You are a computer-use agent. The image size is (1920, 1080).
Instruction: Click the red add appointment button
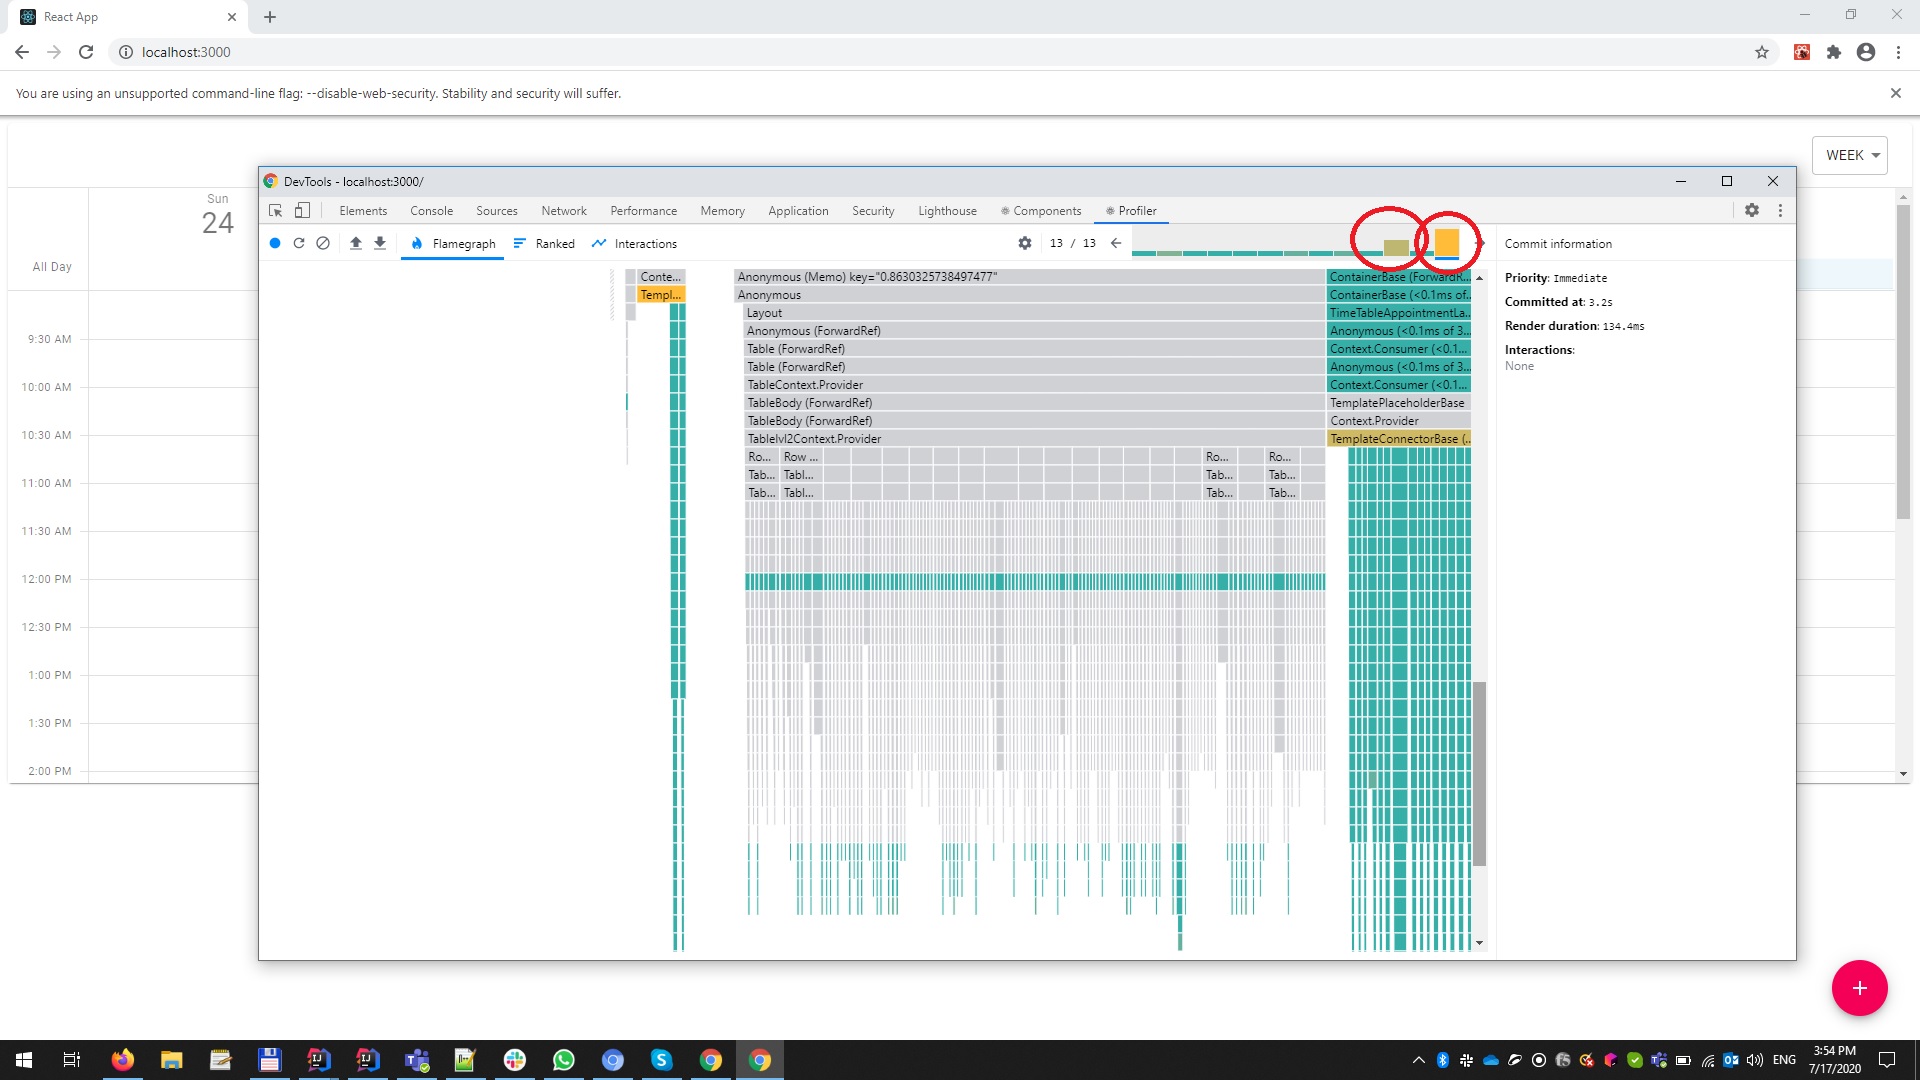coord(1859,988)
